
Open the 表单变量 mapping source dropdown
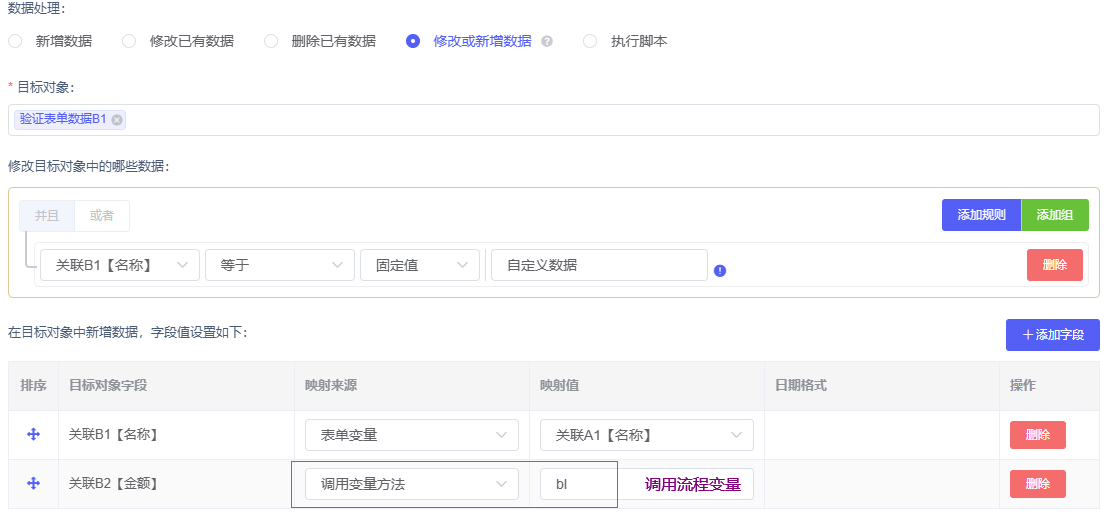[x=411, y=435]
